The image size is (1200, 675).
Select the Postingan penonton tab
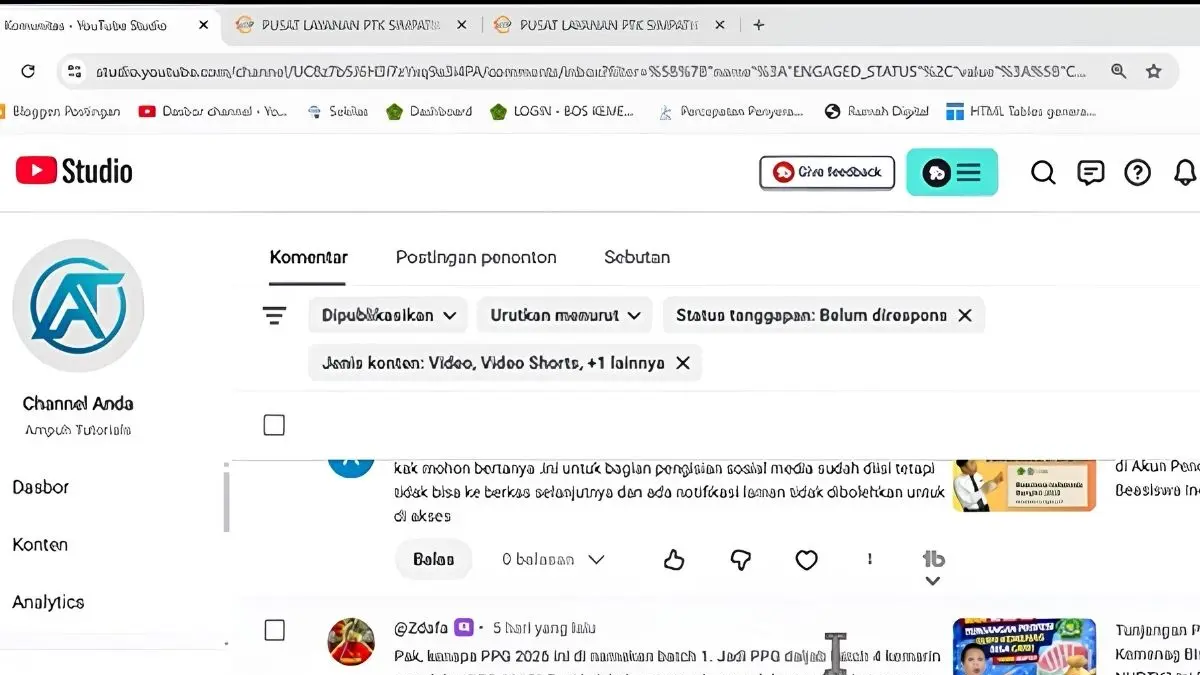[476, 257]
